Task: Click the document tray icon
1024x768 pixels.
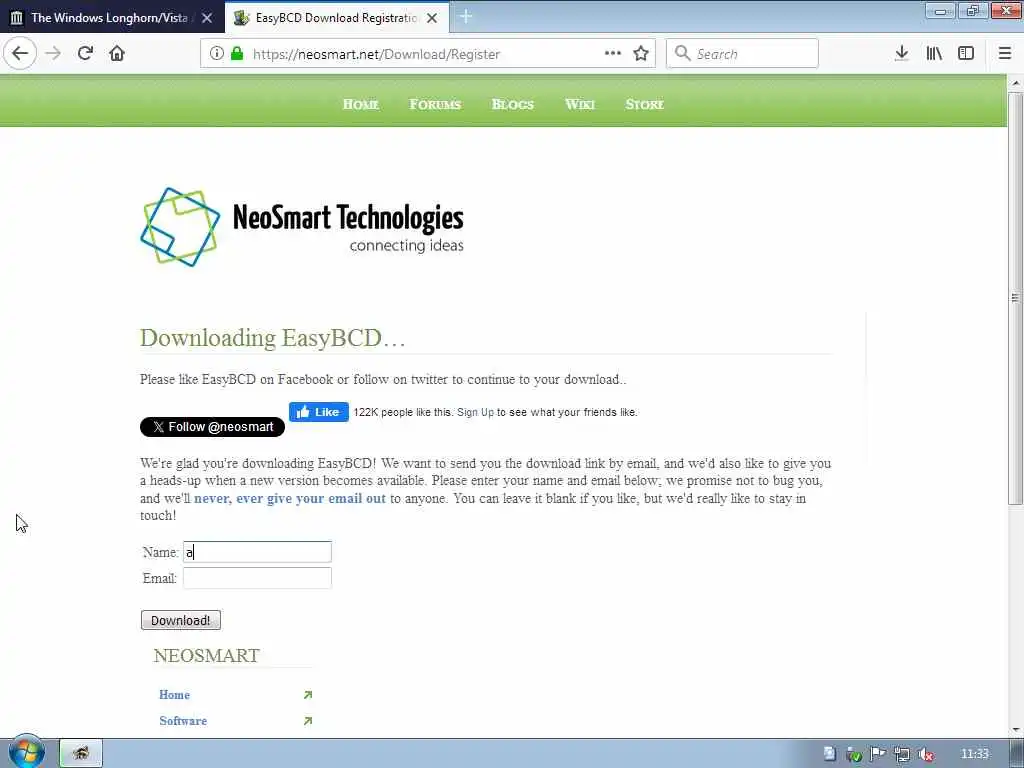Action: pos(829,754)
